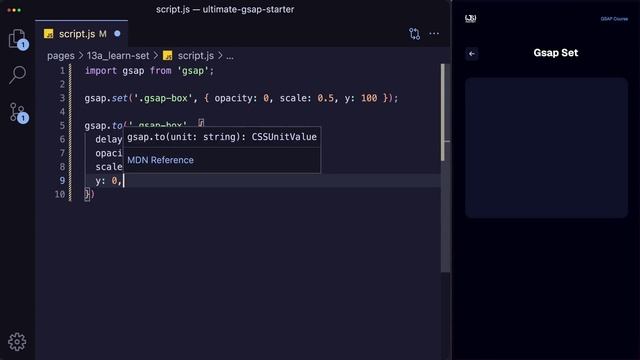Image resolution: width=640 pixels, height=360 pixels.
Task: Click the animation preview box area
Action: [546, 147]
